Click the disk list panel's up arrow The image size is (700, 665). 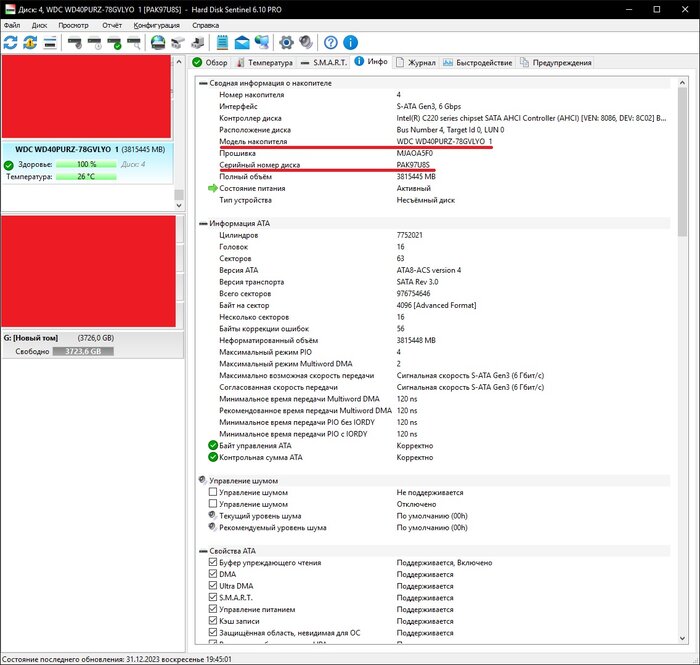pyautogui.click(x=179, y=62)
